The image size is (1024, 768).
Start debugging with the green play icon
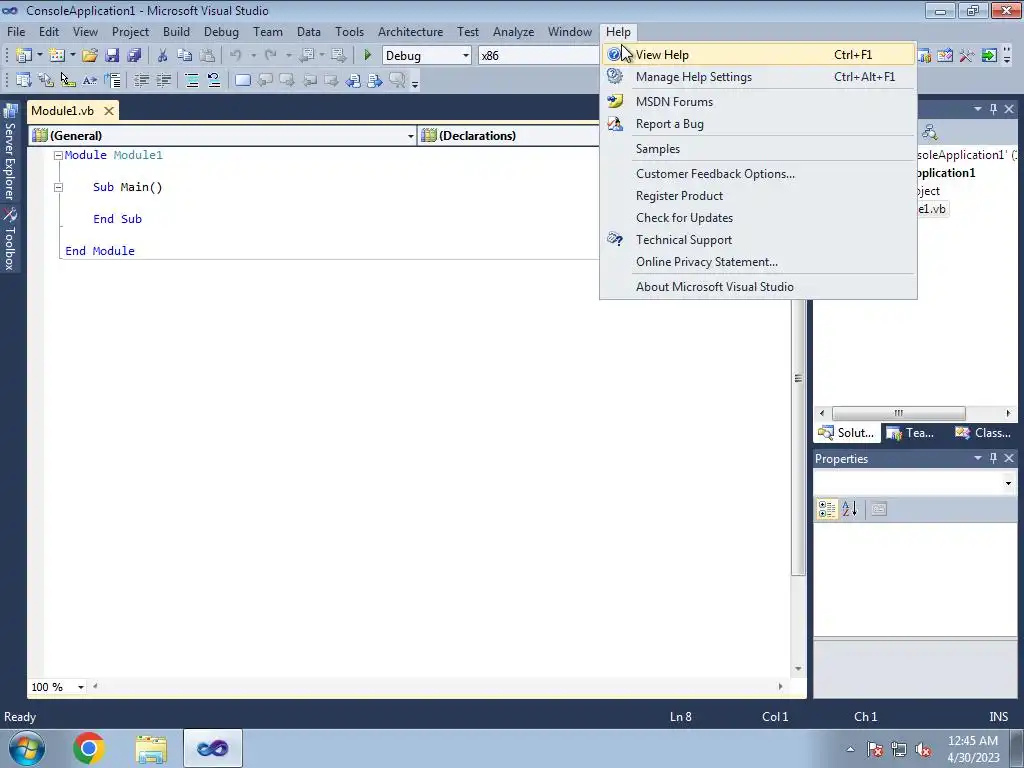click(x=368, y=56)
